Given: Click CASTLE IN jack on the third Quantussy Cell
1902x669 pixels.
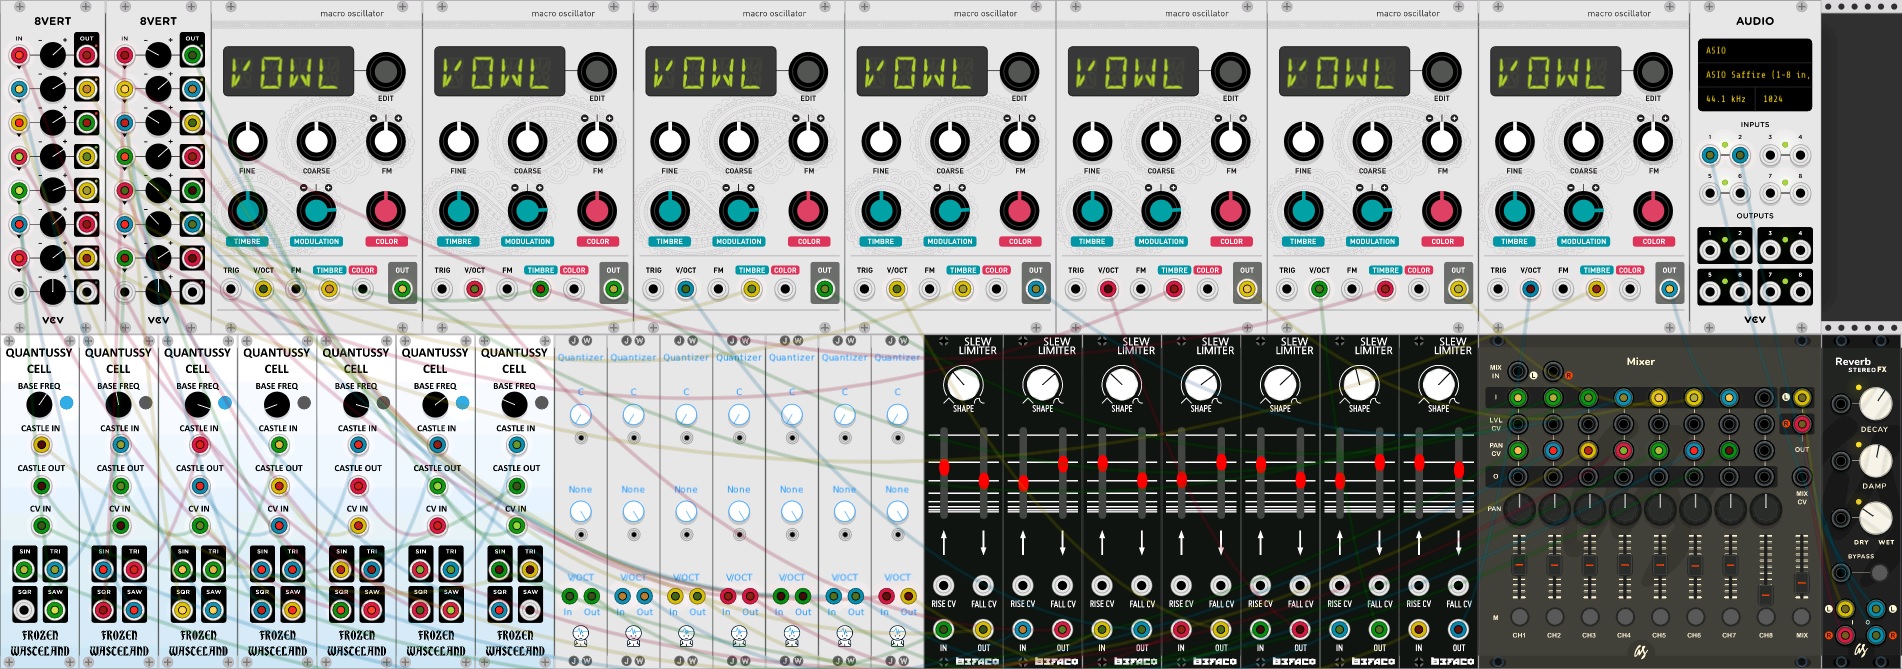Looking at the screenshot, I should tap(199, 446).
